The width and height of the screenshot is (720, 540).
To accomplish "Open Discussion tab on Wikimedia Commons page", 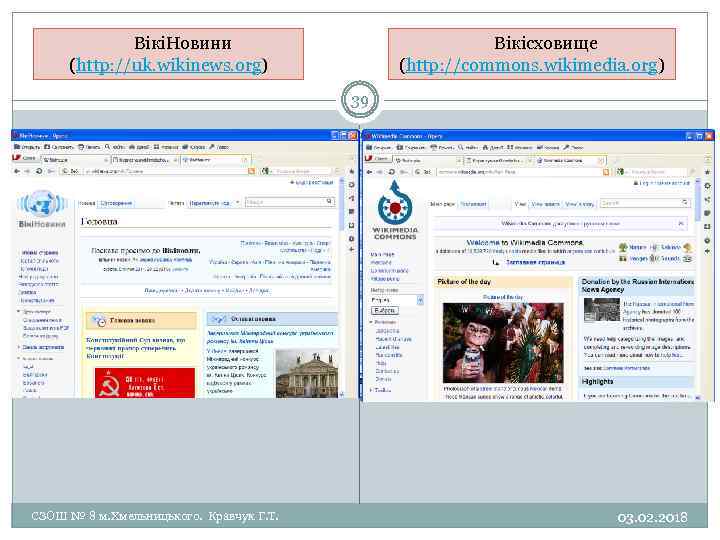I will (x=473, y=204).
